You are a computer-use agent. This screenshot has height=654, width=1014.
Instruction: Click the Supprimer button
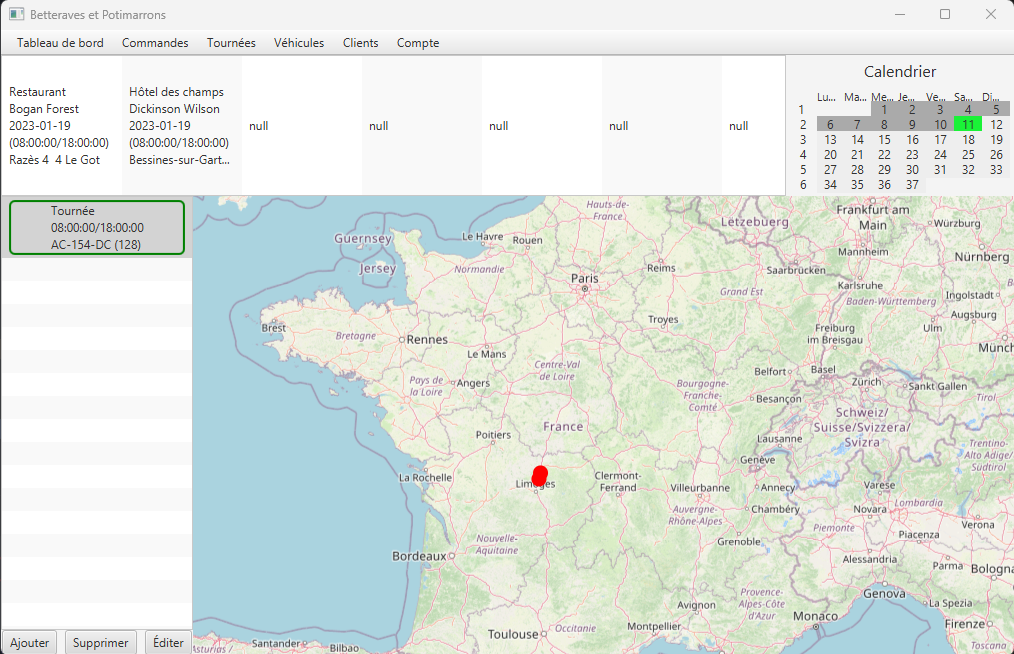click(x=100, y=642)
